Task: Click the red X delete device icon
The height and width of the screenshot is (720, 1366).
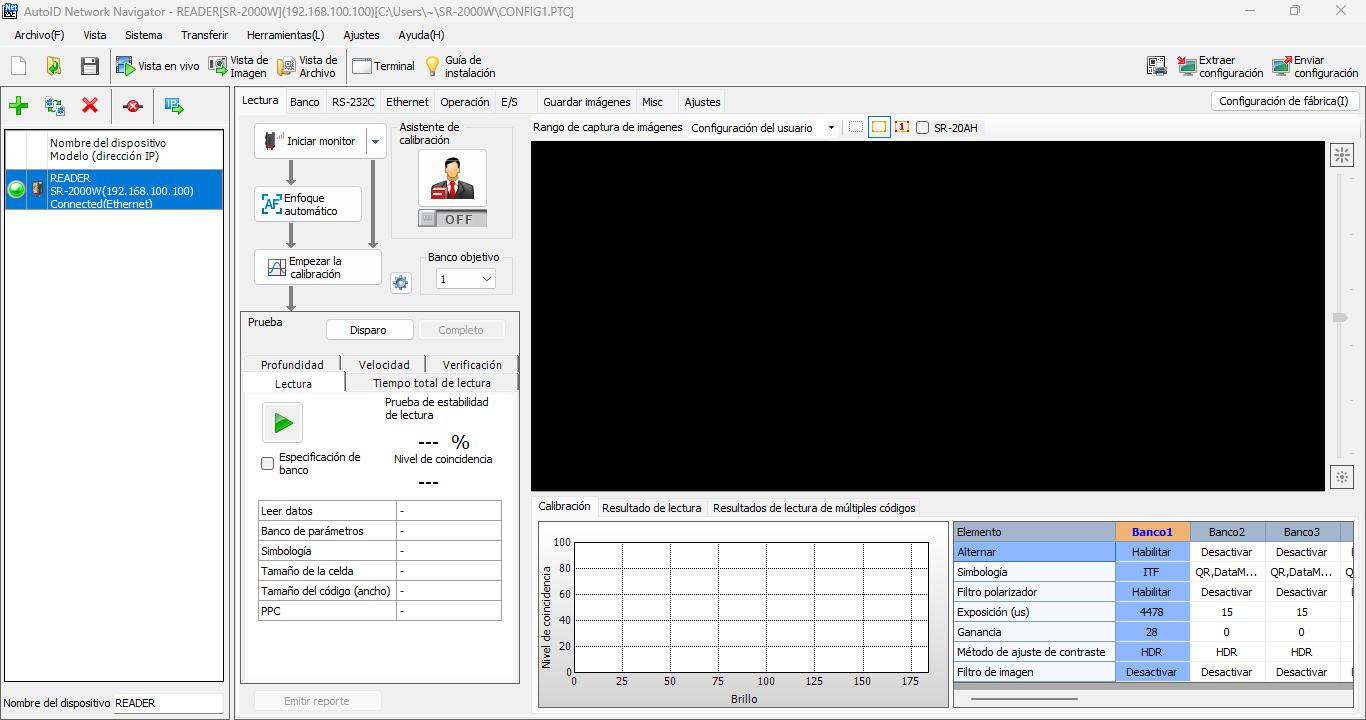Action: coord(90,105)
